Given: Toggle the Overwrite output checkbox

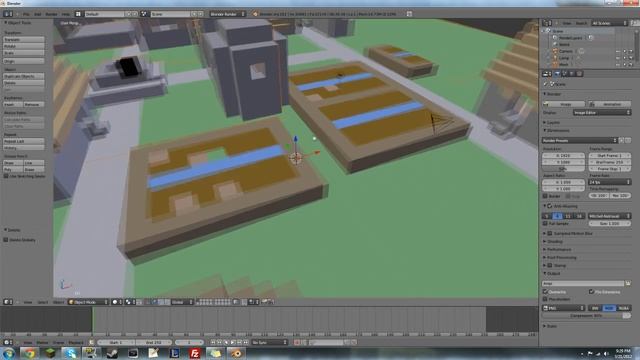Looking at the screenshot, I should click(x=545, y=292).
